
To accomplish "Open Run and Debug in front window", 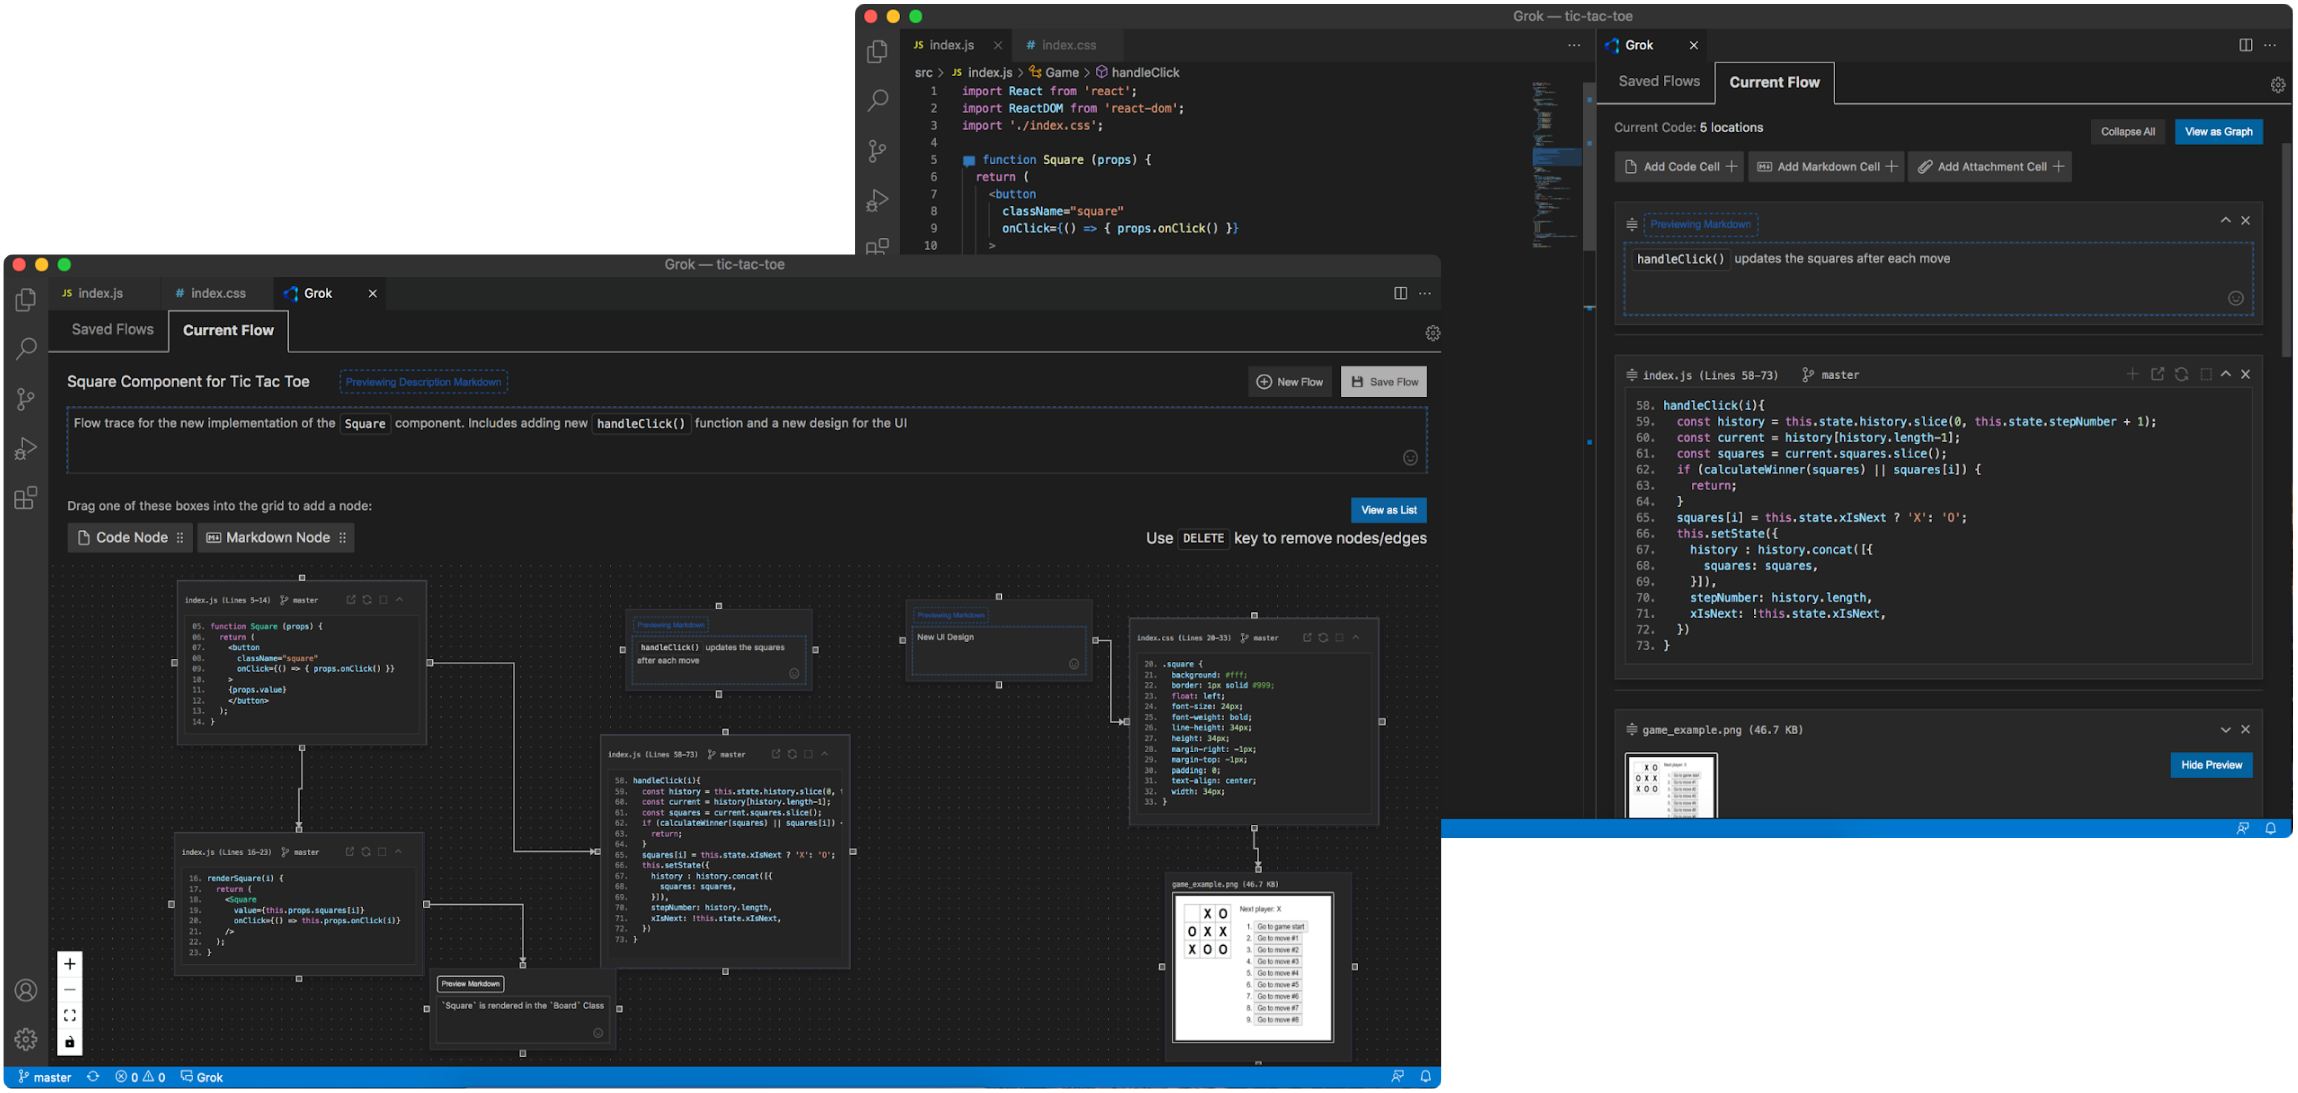I will pos(26,448).
